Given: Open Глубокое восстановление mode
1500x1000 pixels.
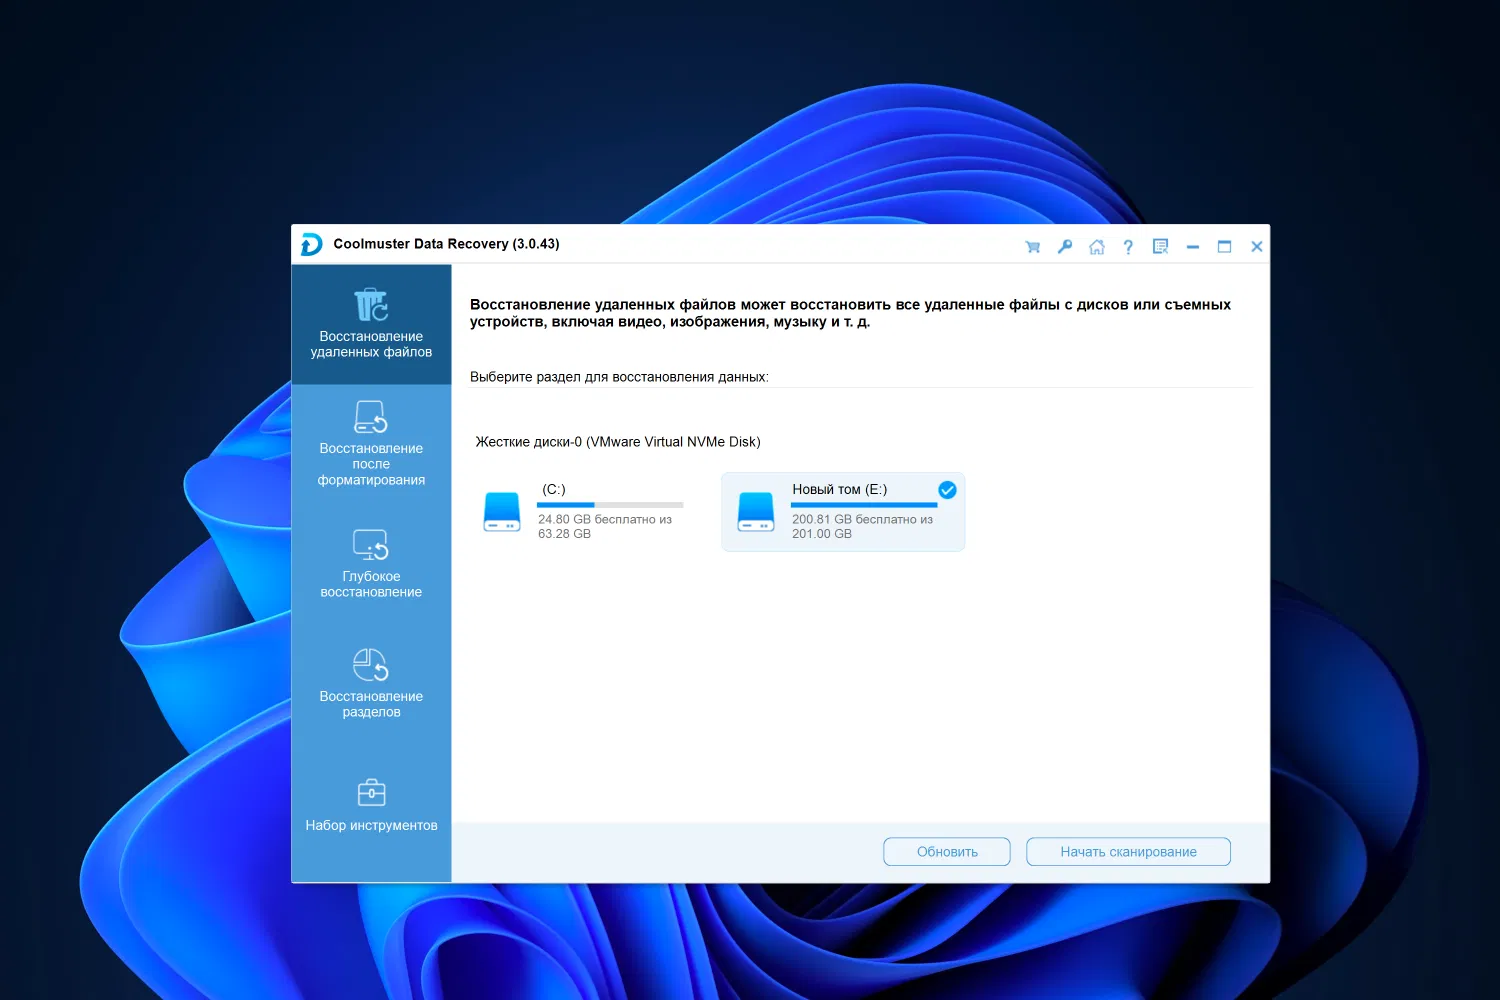Looking at the screenshot, I should point(371,564).
